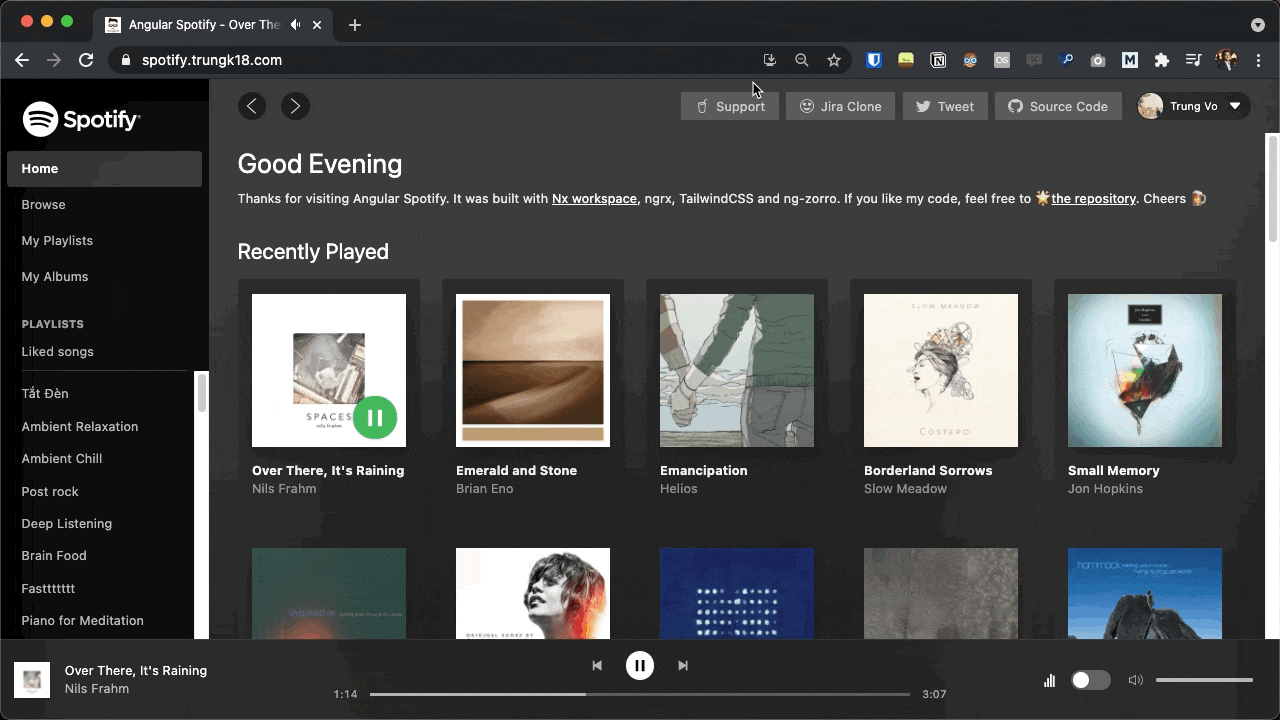Open Ambient Chill playlist
This screenshot has width=1280, height=720.
click(62, 458)
